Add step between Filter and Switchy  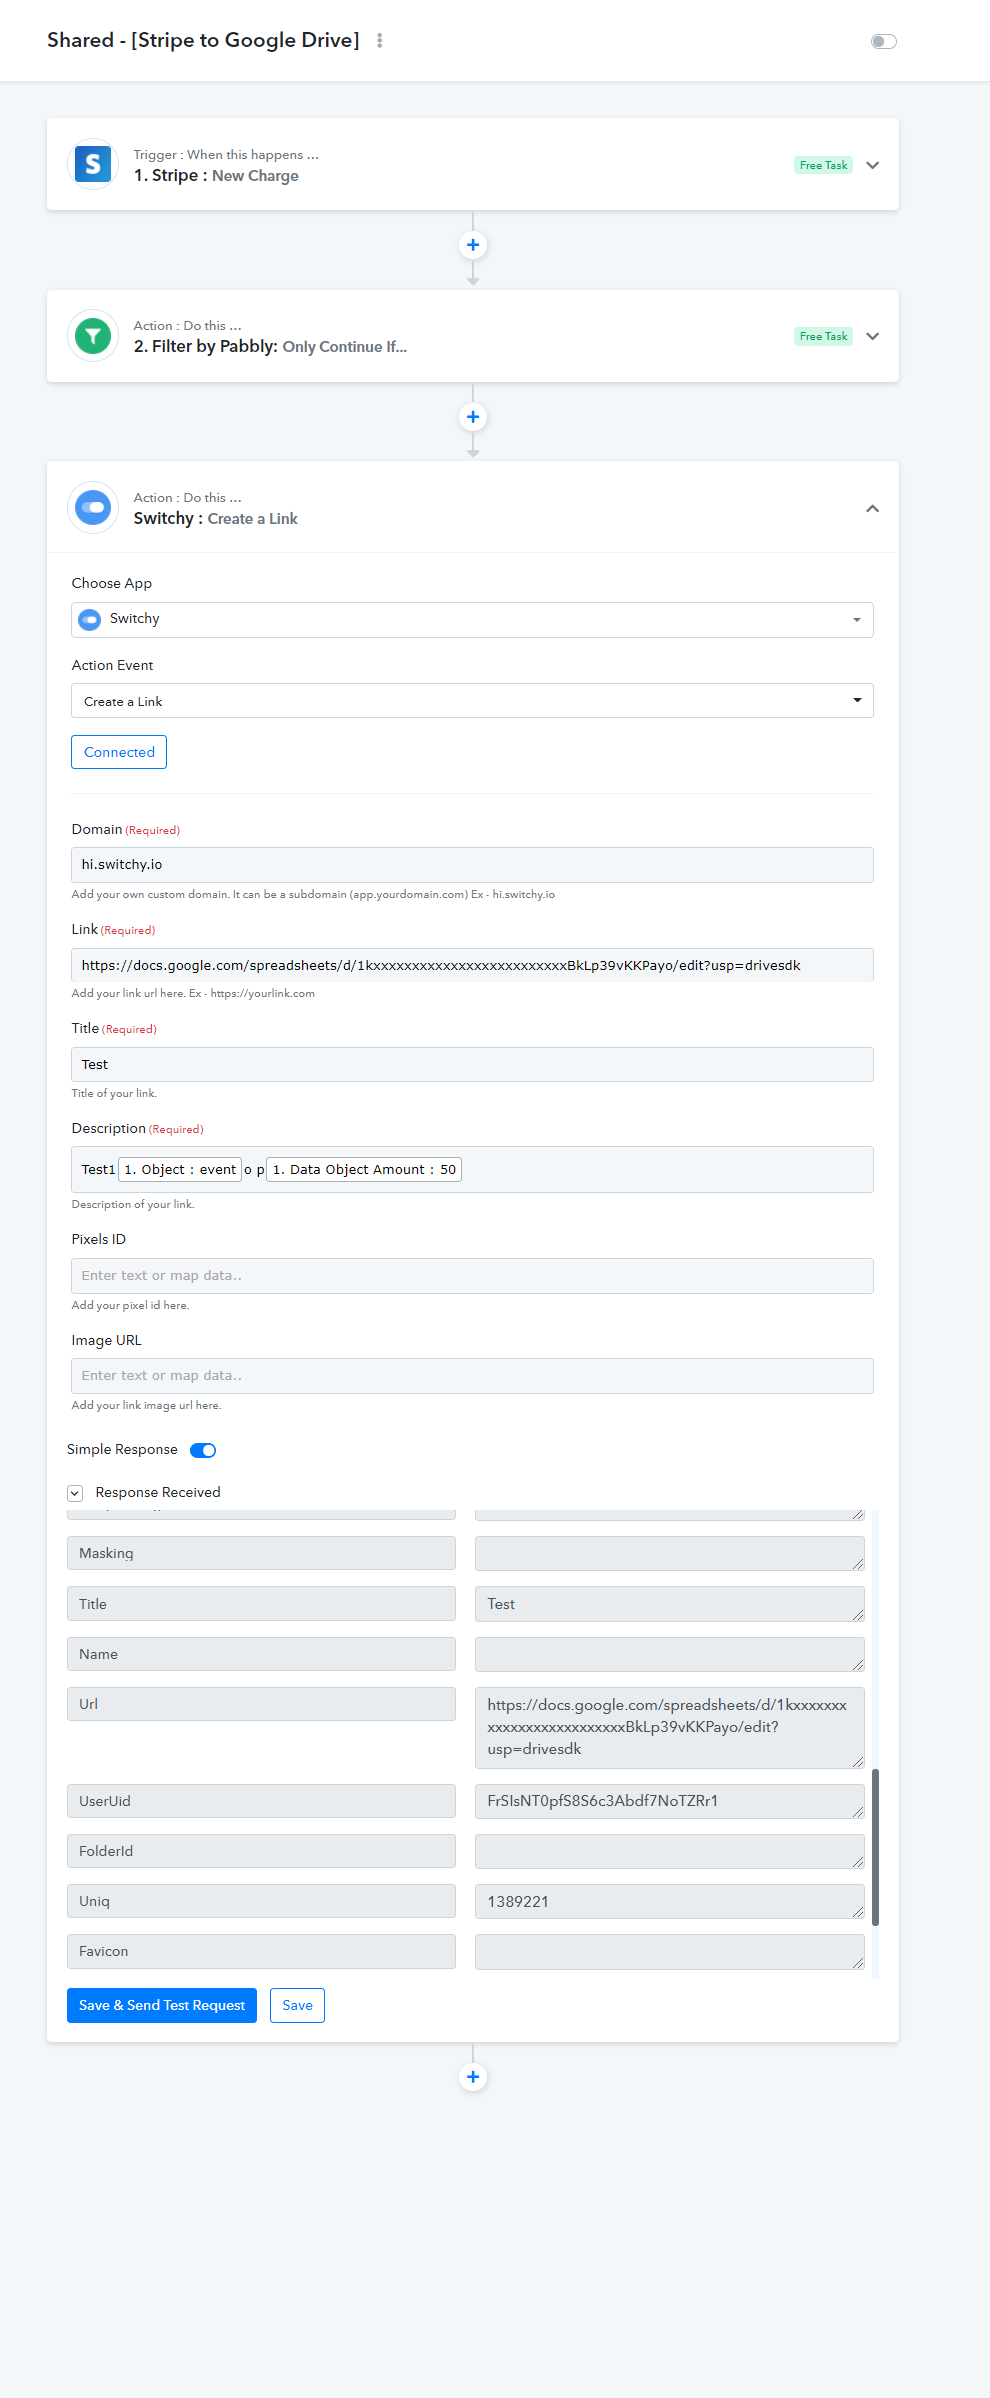(x=473, y=417)
